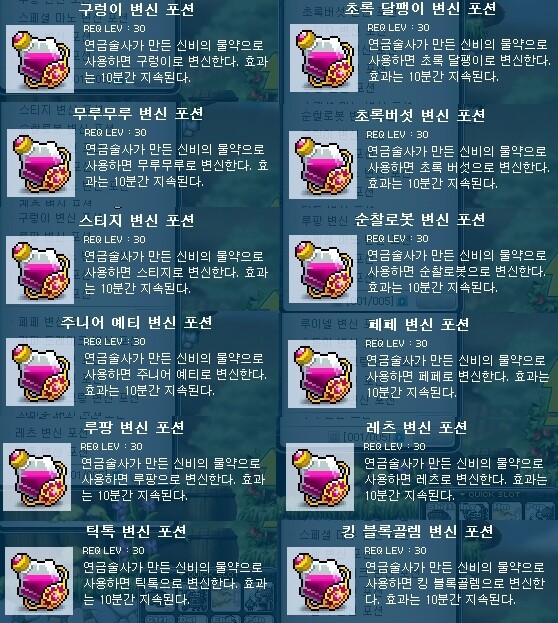Image resolution: width=558 pixels, height=623 pixels.
Task: Click the 무루무루 변신 포션 potion icon
Action: 41,163
